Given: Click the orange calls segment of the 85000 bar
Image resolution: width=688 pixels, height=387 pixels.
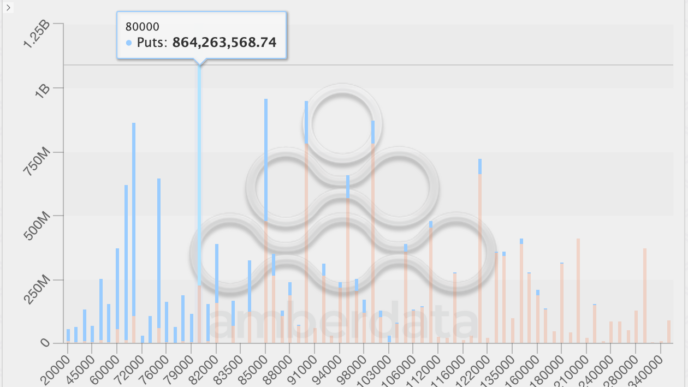Looking at the screenshot, I should click(x=266, y=282).
